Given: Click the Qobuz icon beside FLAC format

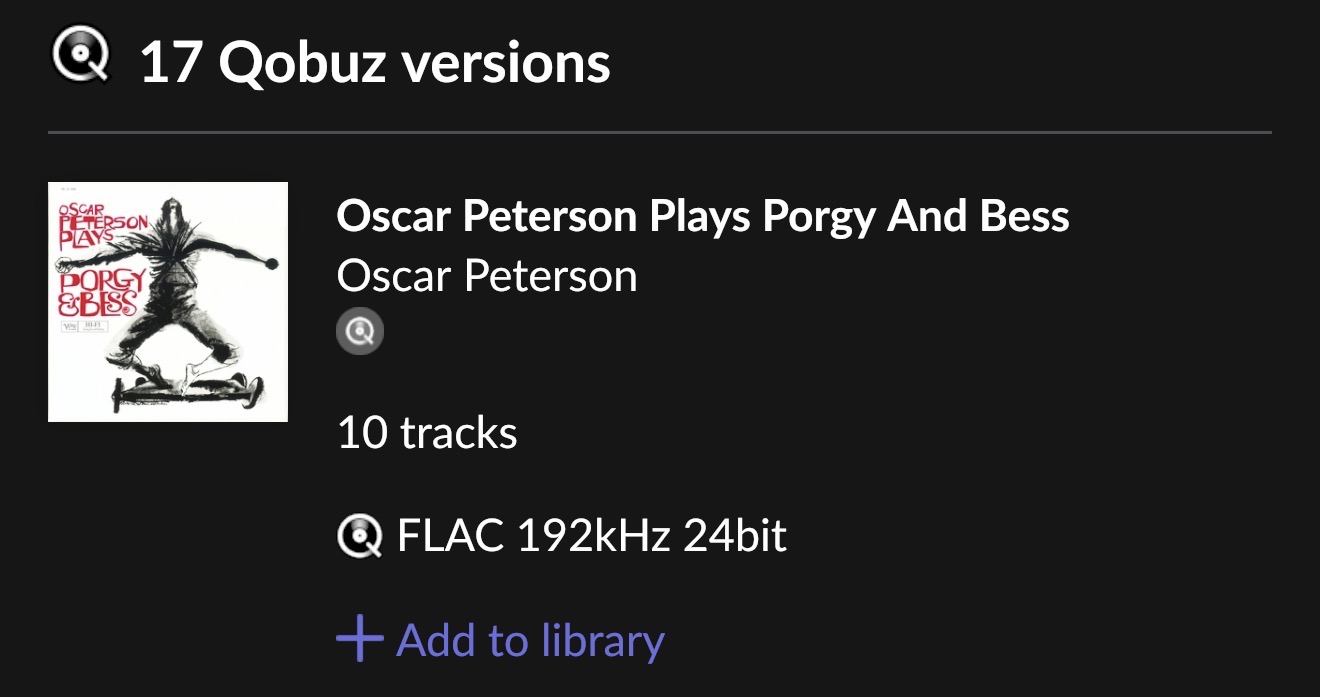Looking at the screenshot, I should point(360,537).
